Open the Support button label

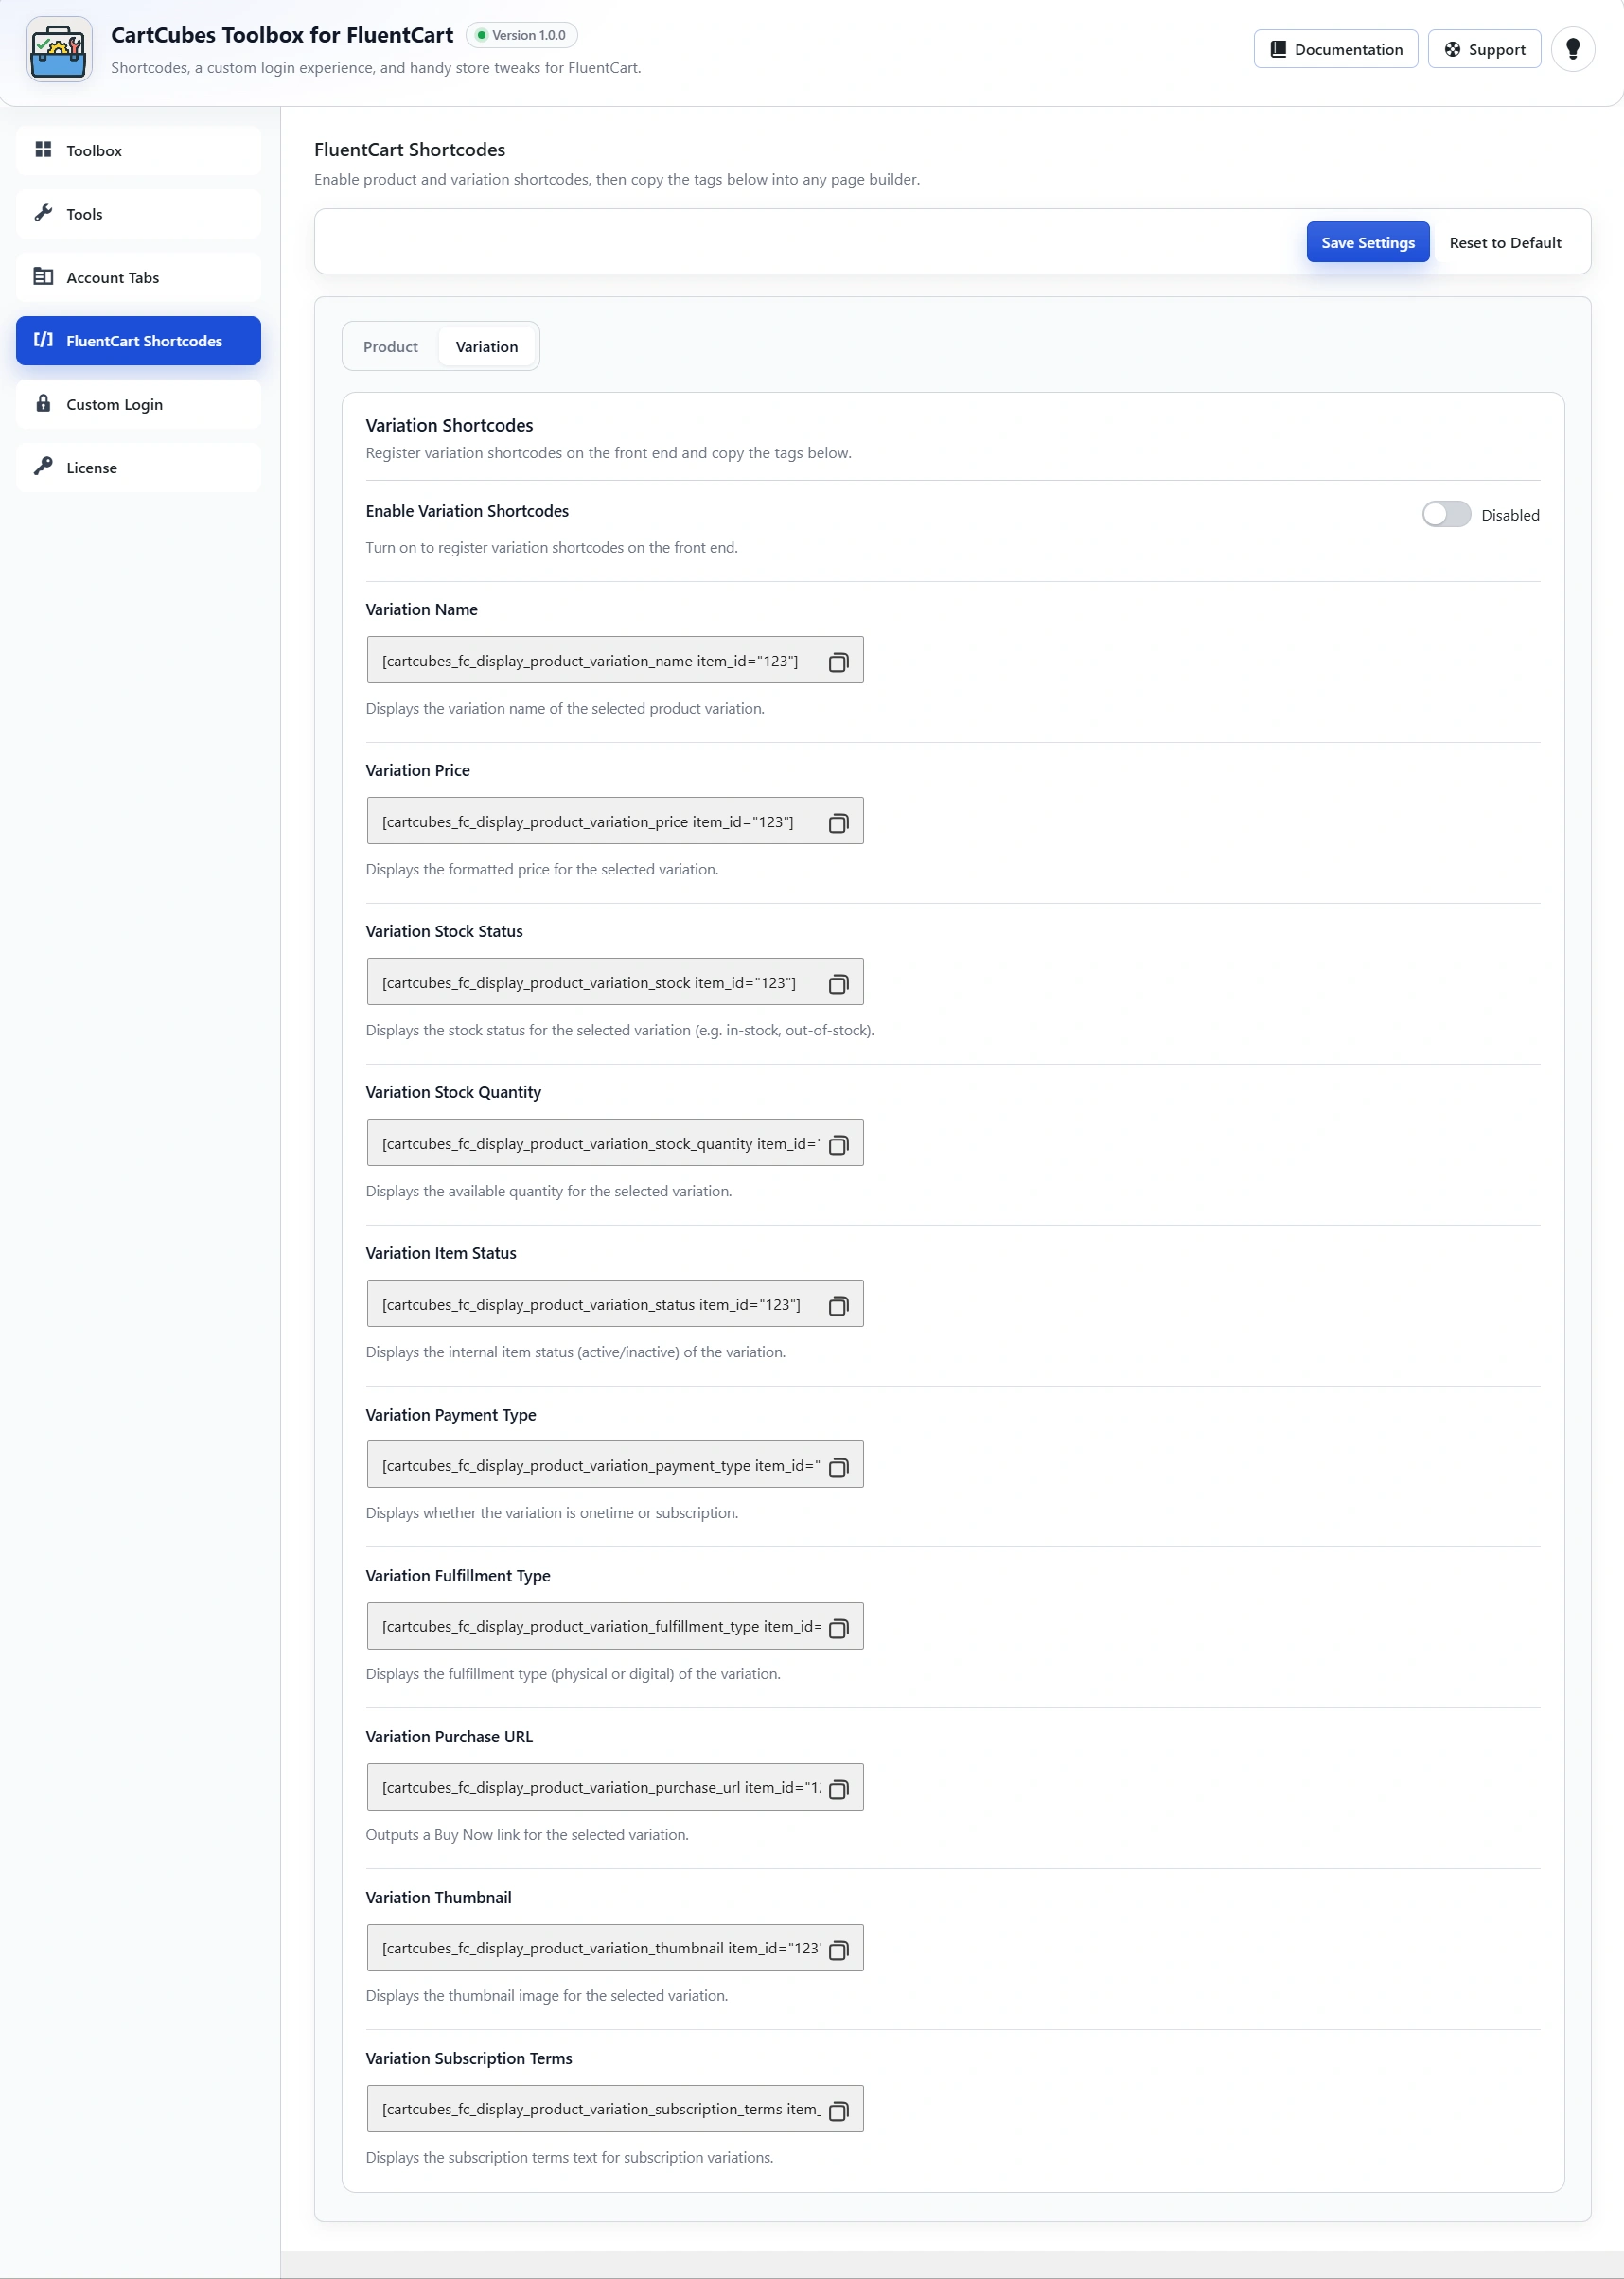click(1496, 49)
